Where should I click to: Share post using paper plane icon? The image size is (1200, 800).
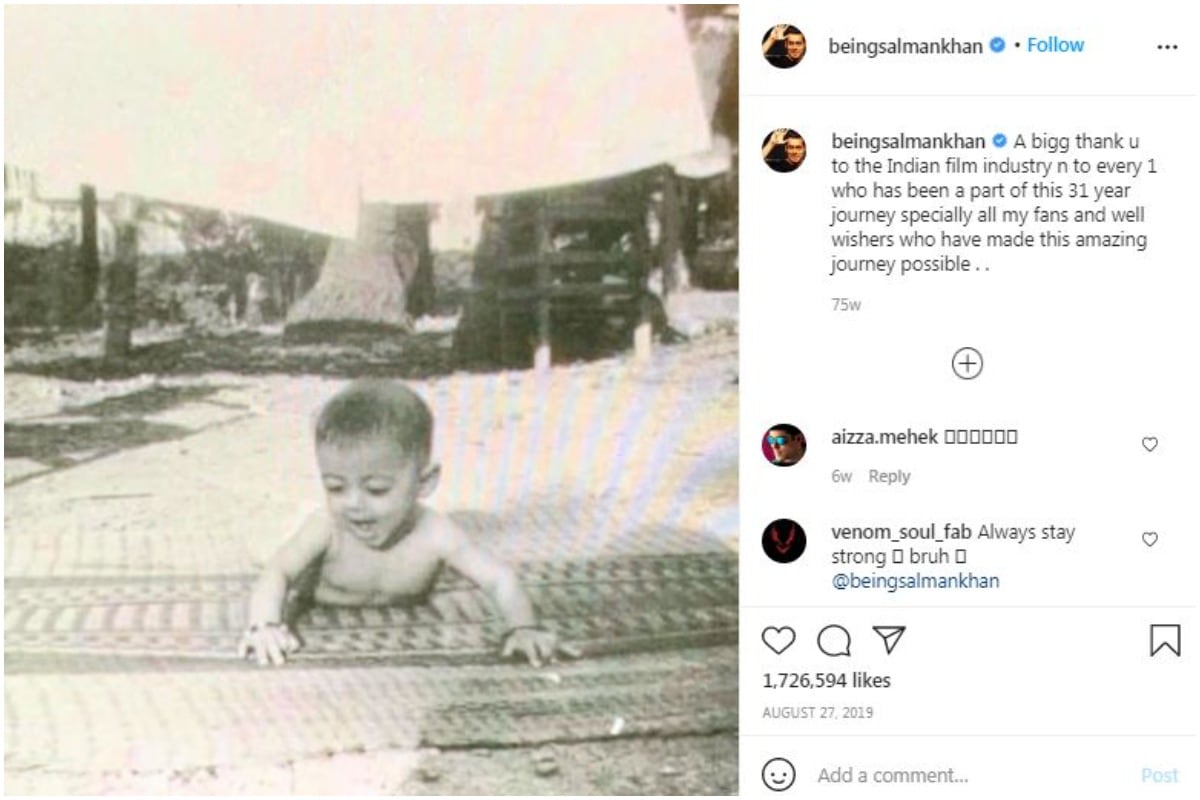[888, 640]
